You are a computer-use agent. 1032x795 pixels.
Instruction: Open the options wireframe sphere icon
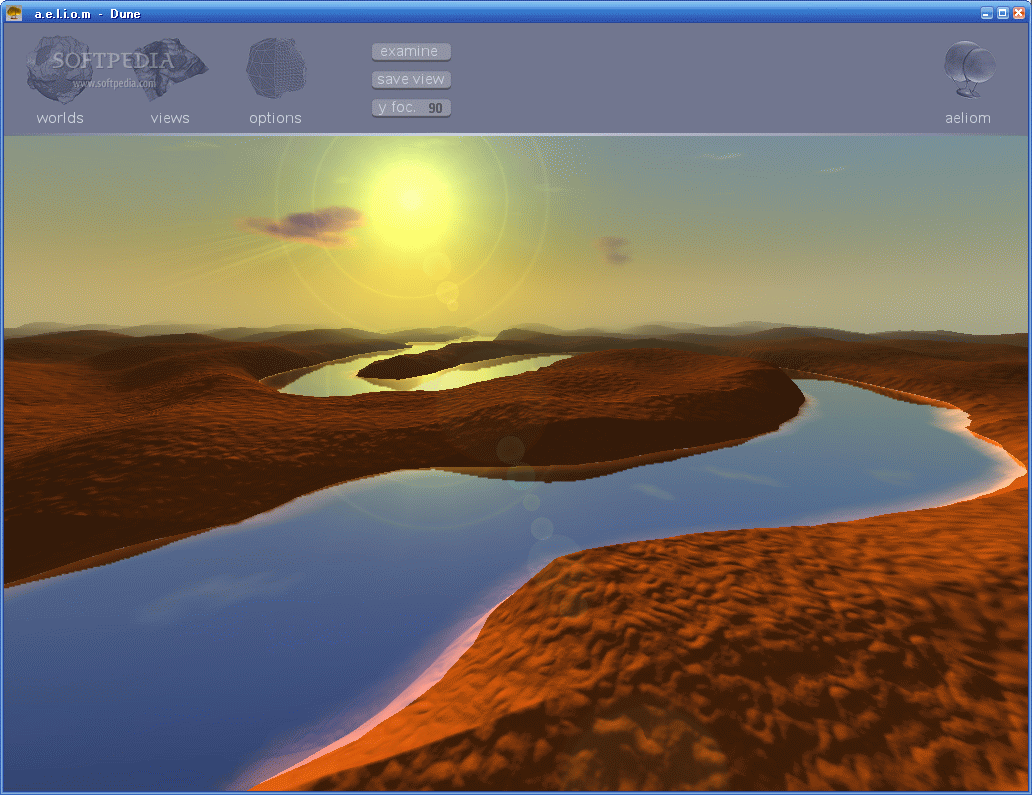click(276, 68)
